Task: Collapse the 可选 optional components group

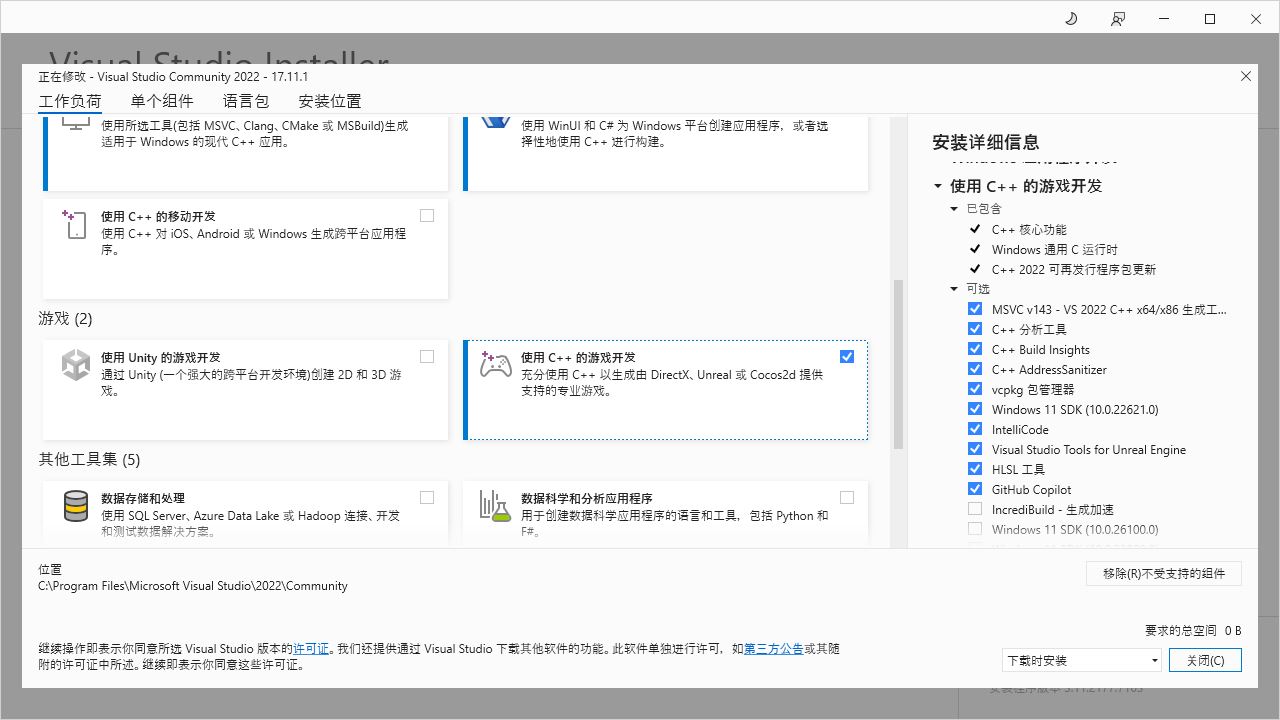Action: 954,289
